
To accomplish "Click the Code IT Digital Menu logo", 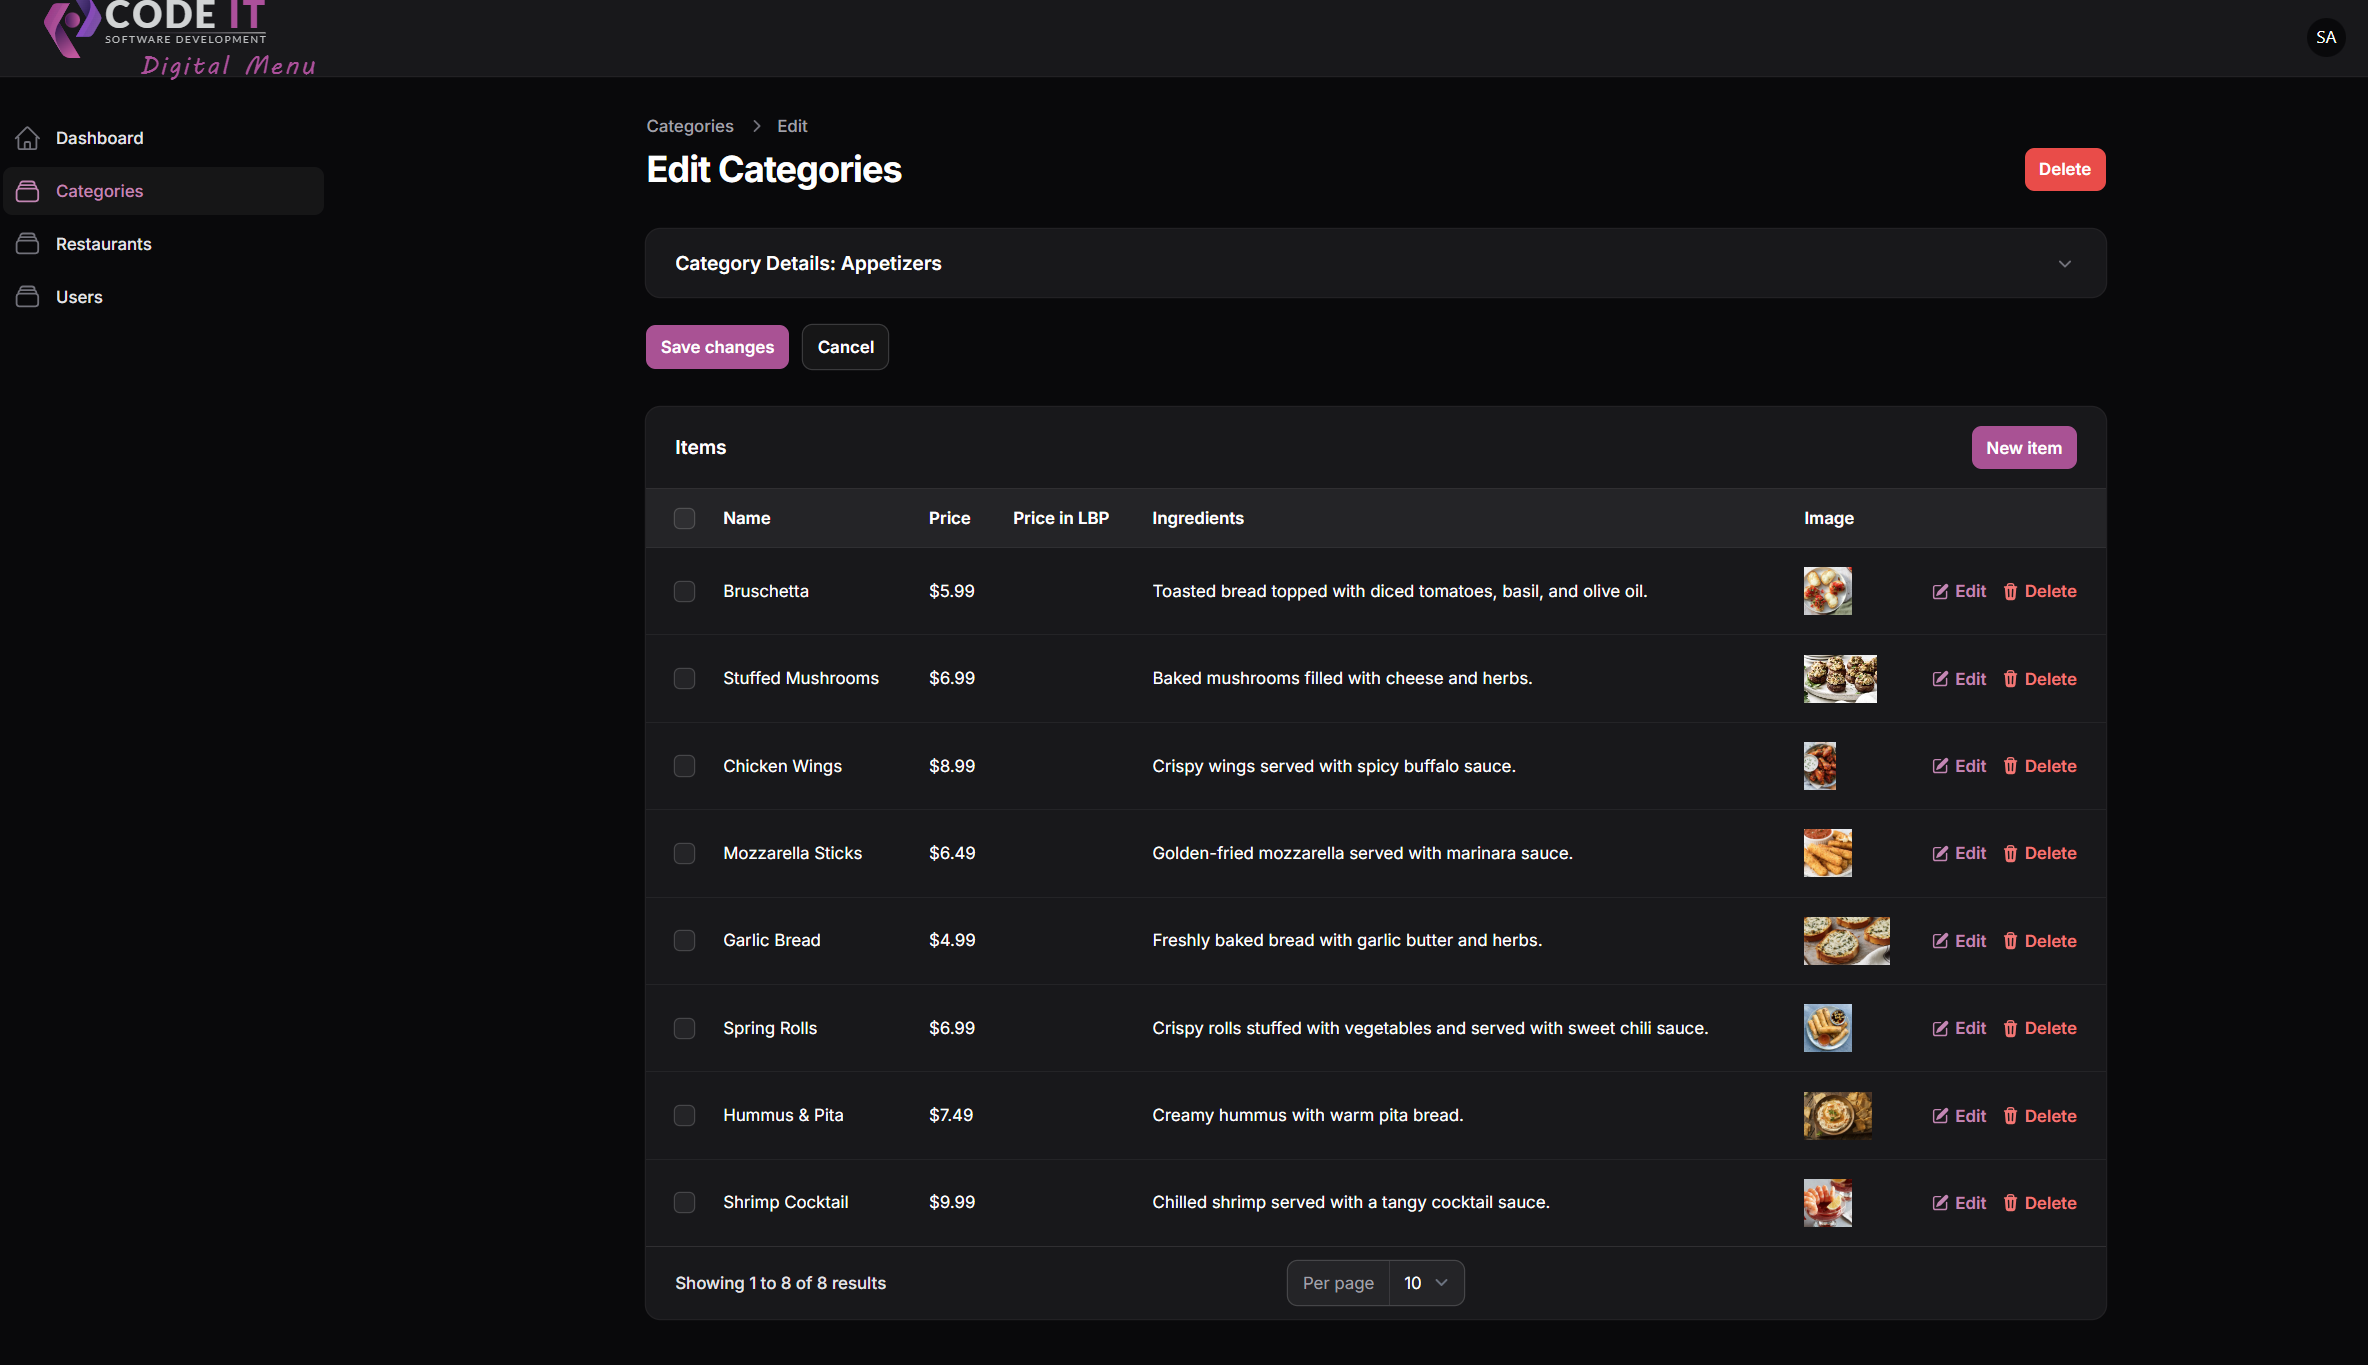I will click(180, 38).
